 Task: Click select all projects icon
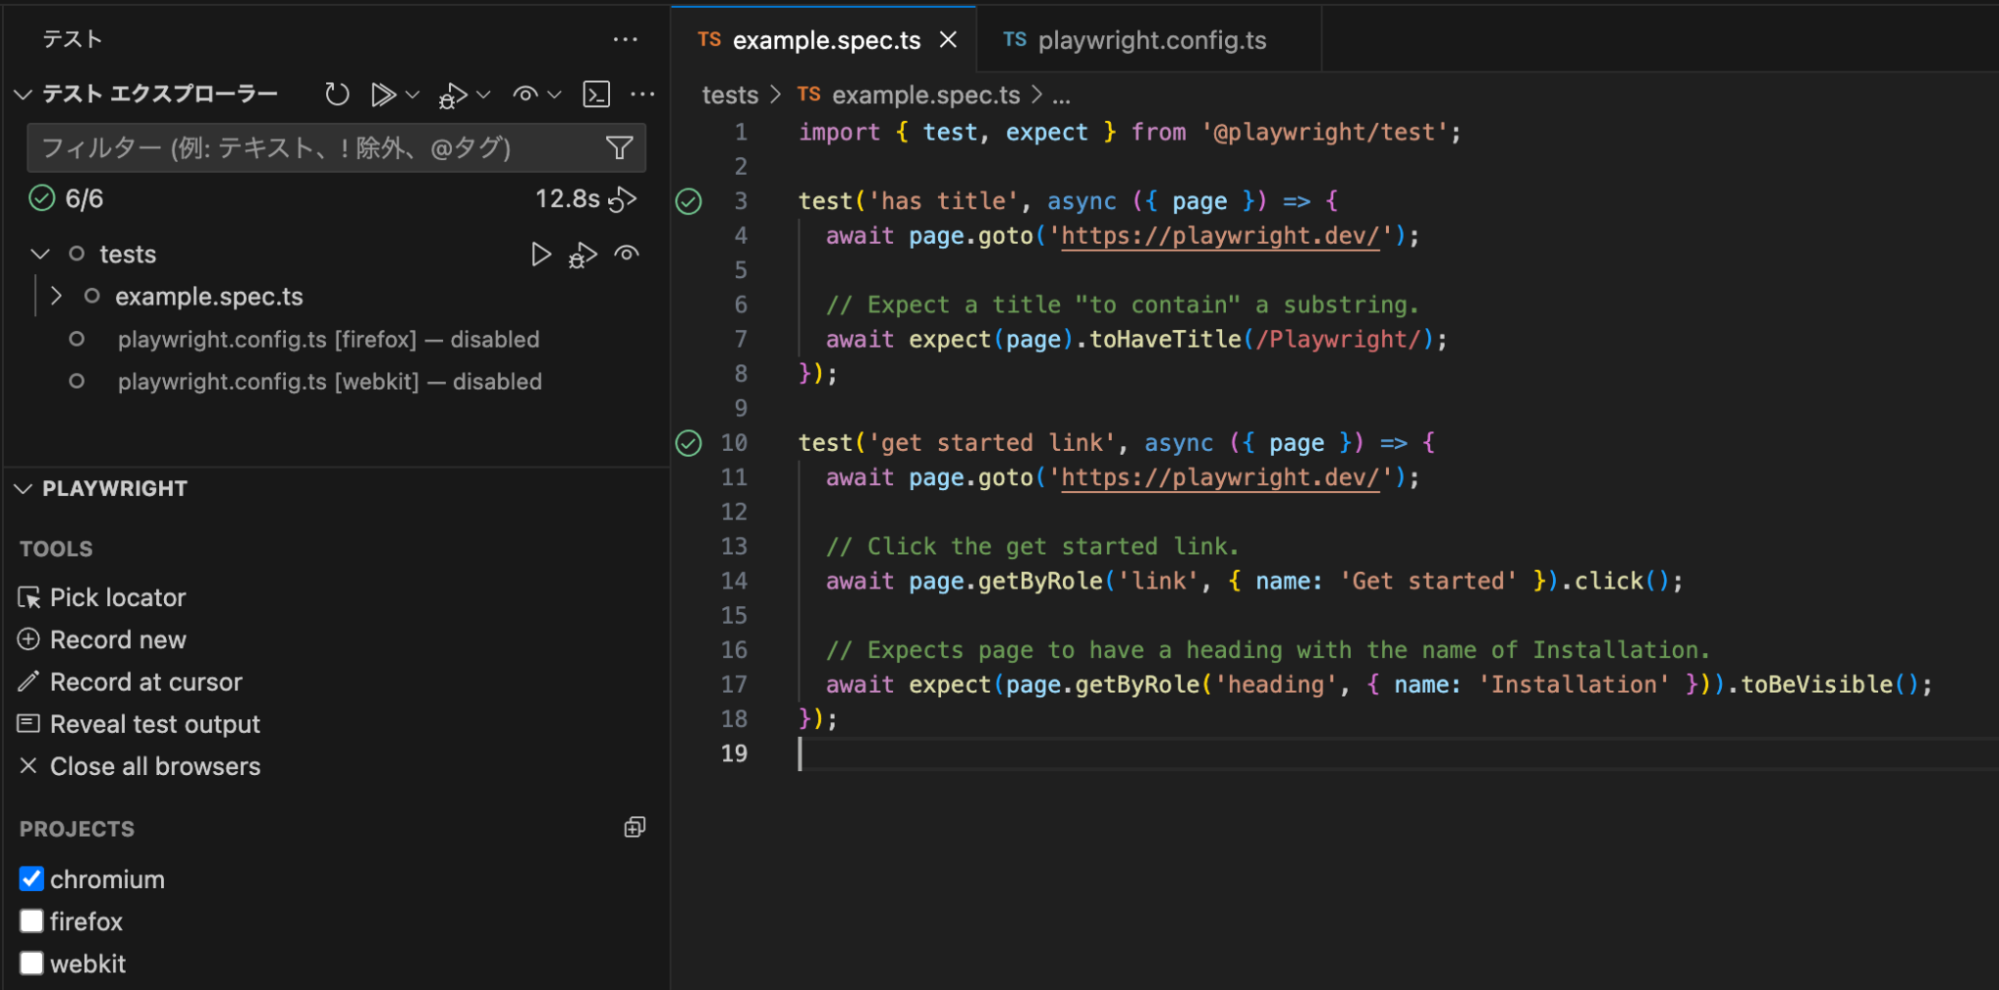point(634,827)
